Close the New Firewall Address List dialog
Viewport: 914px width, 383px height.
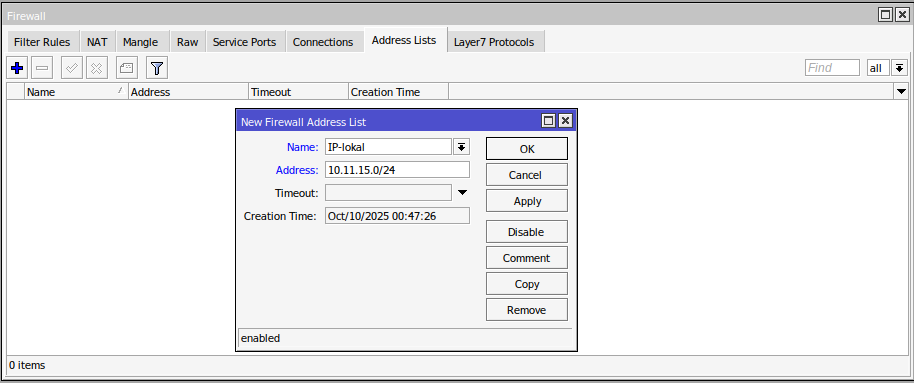(565, 121)
